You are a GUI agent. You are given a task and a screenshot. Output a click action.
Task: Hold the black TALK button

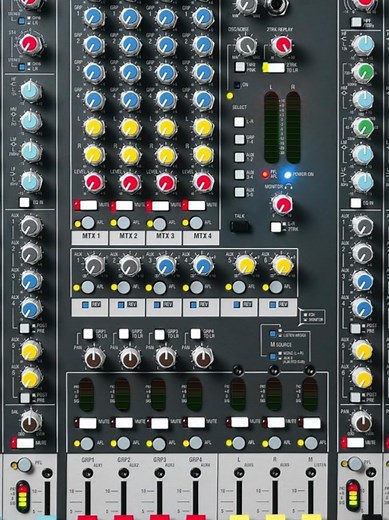[239, 226]
